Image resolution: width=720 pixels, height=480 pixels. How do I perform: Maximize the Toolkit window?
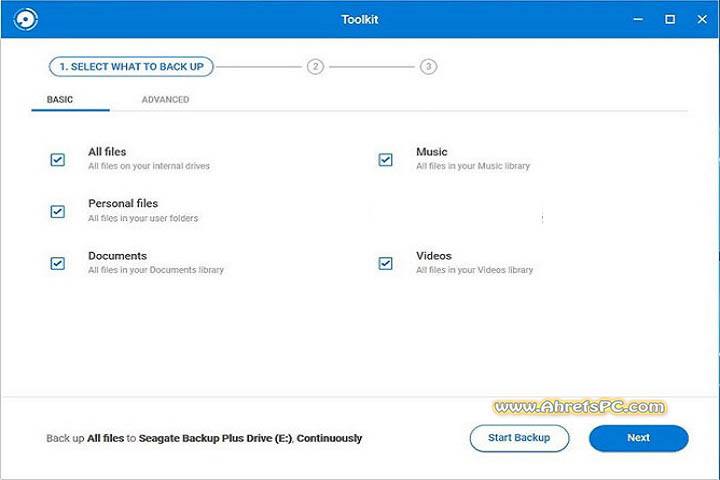[670, 19]
